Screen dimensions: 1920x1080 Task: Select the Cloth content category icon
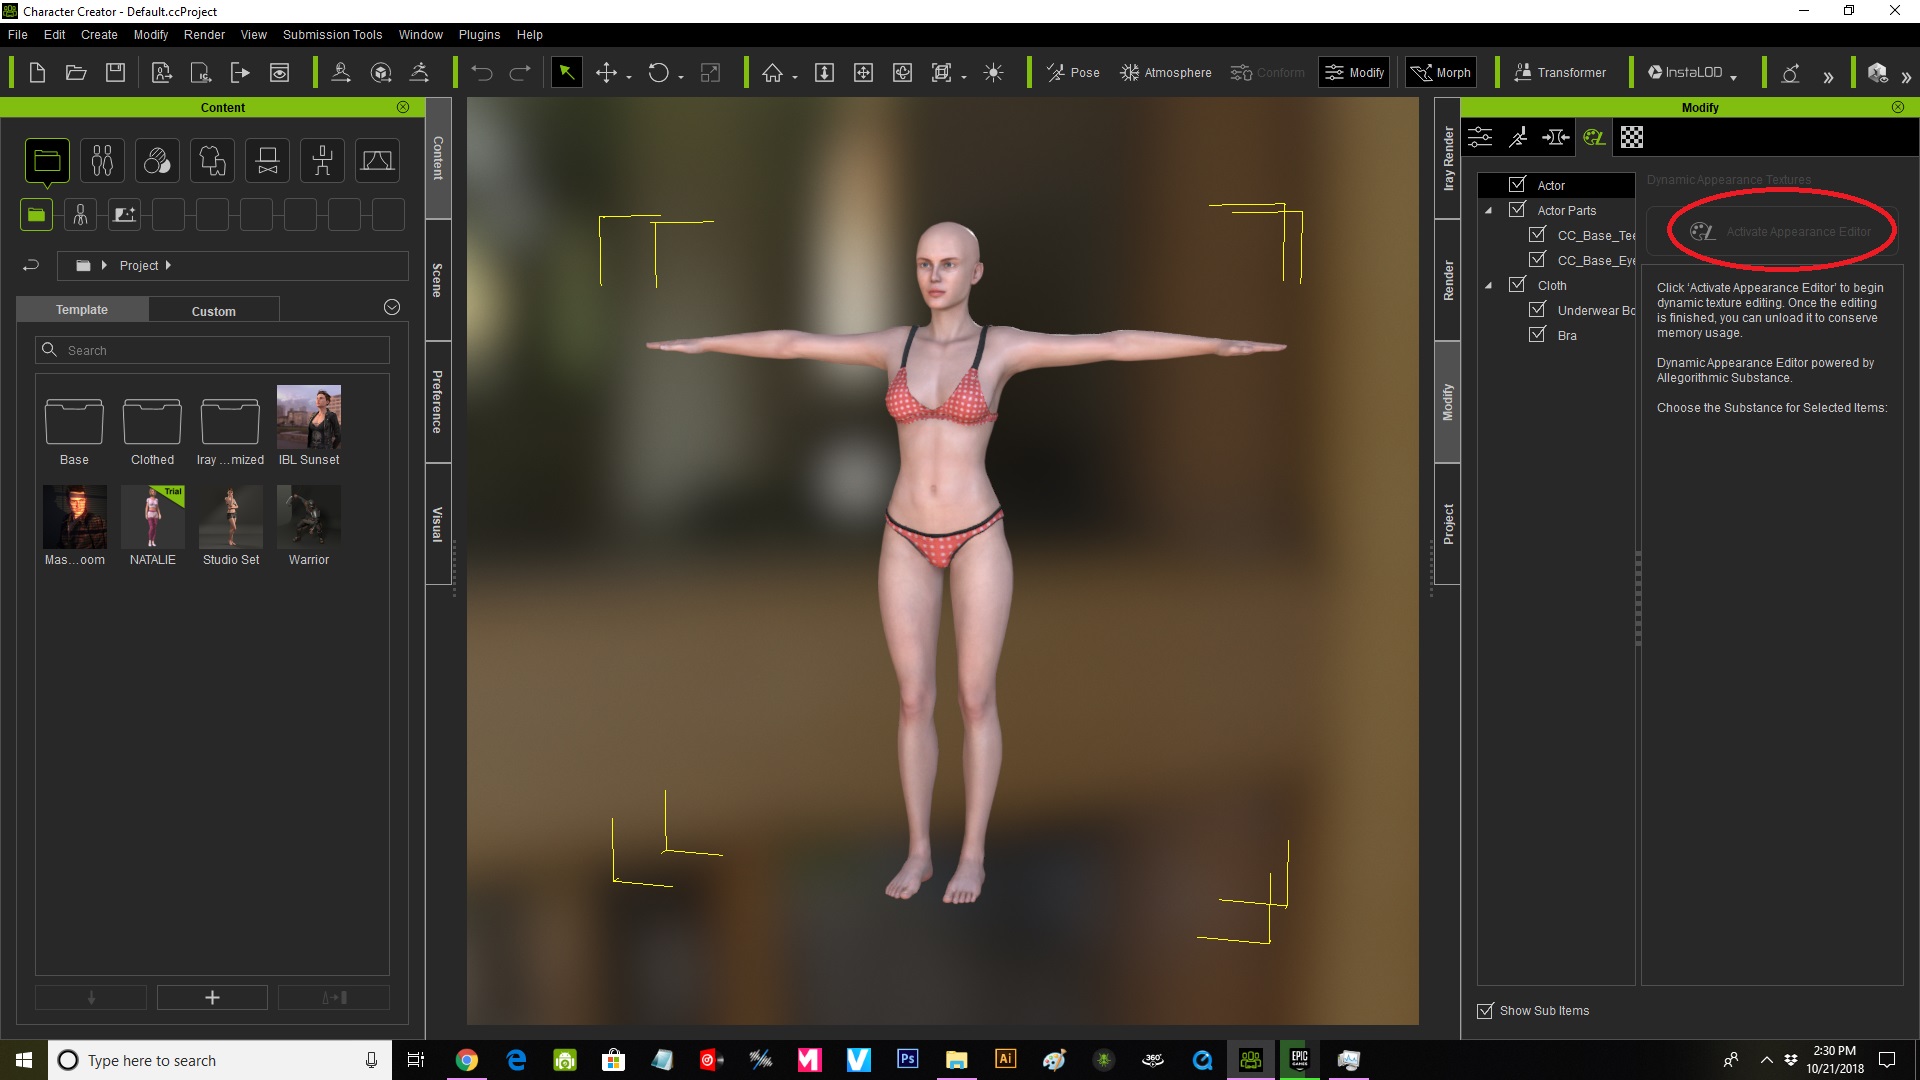pyautogui.click(x=212, y=161)
